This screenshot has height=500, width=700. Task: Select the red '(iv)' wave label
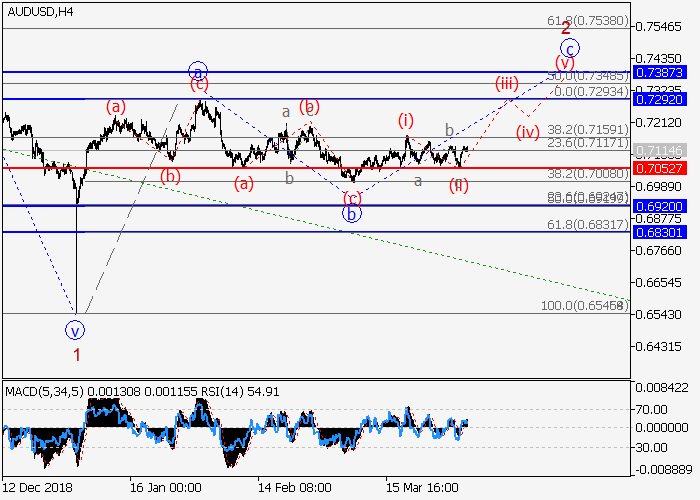pos(528,132)
